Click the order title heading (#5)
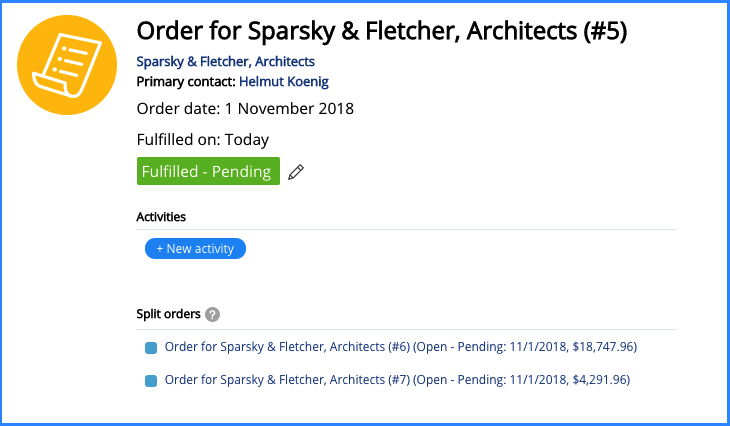 click(382, 31)
